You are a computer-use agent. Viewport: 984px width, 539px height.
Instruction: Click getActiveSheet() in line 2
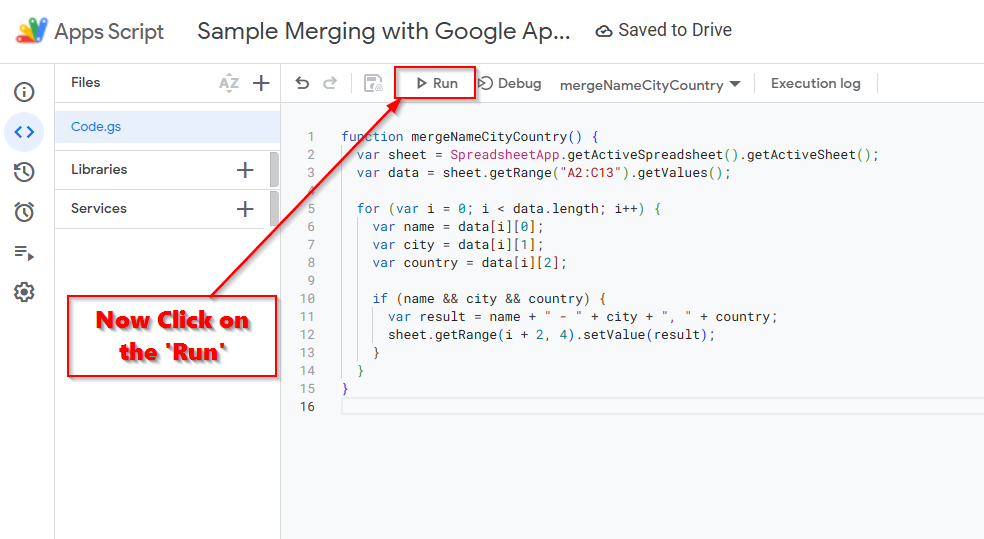coord(808,155)
